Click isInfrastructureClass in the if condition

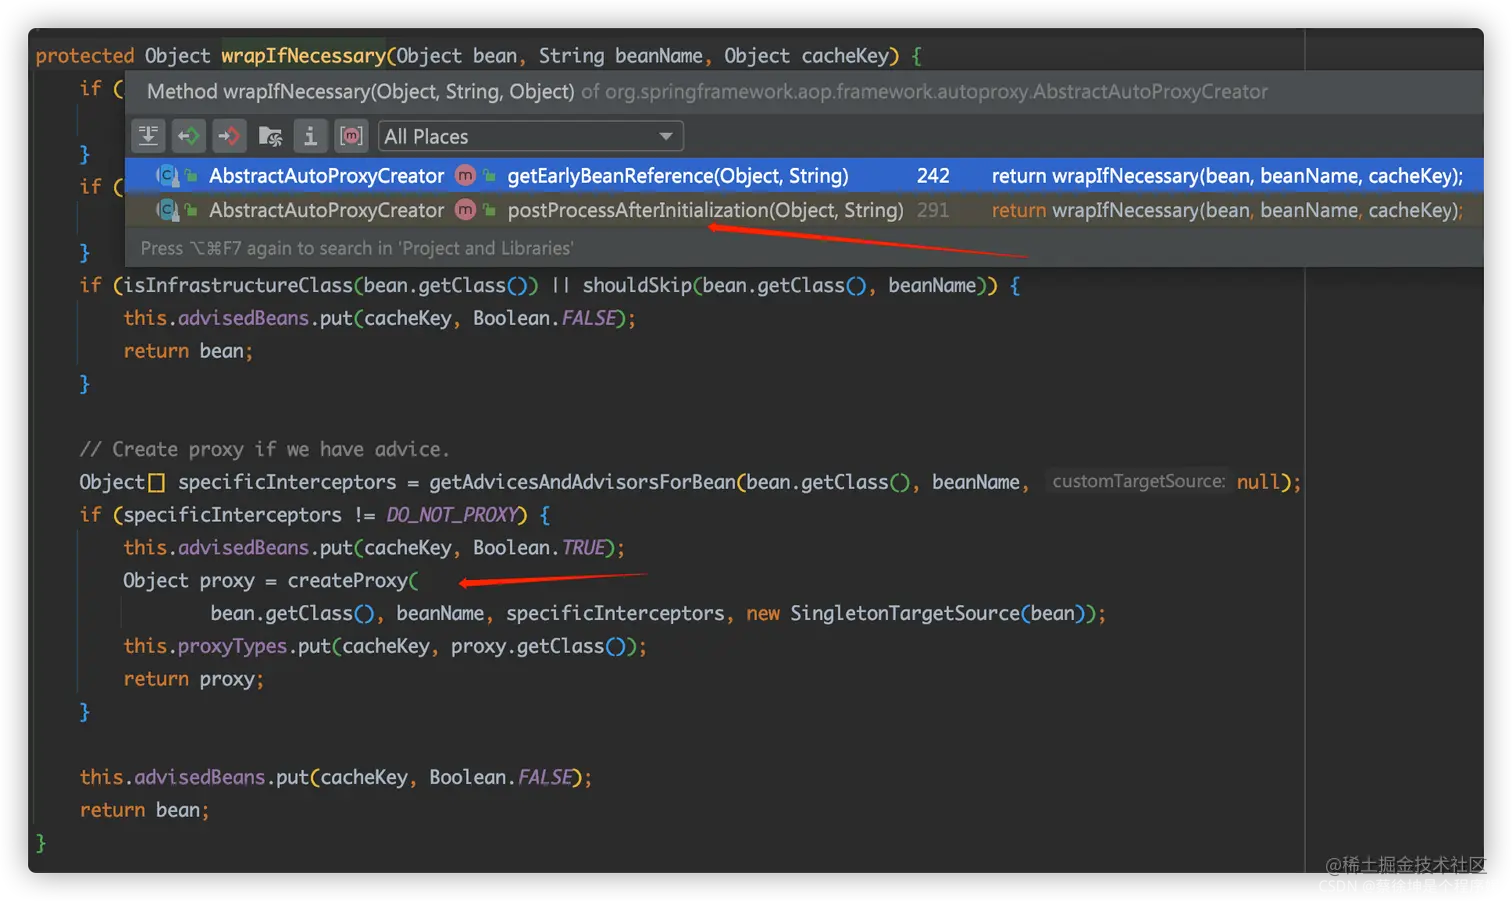point(236,286)
